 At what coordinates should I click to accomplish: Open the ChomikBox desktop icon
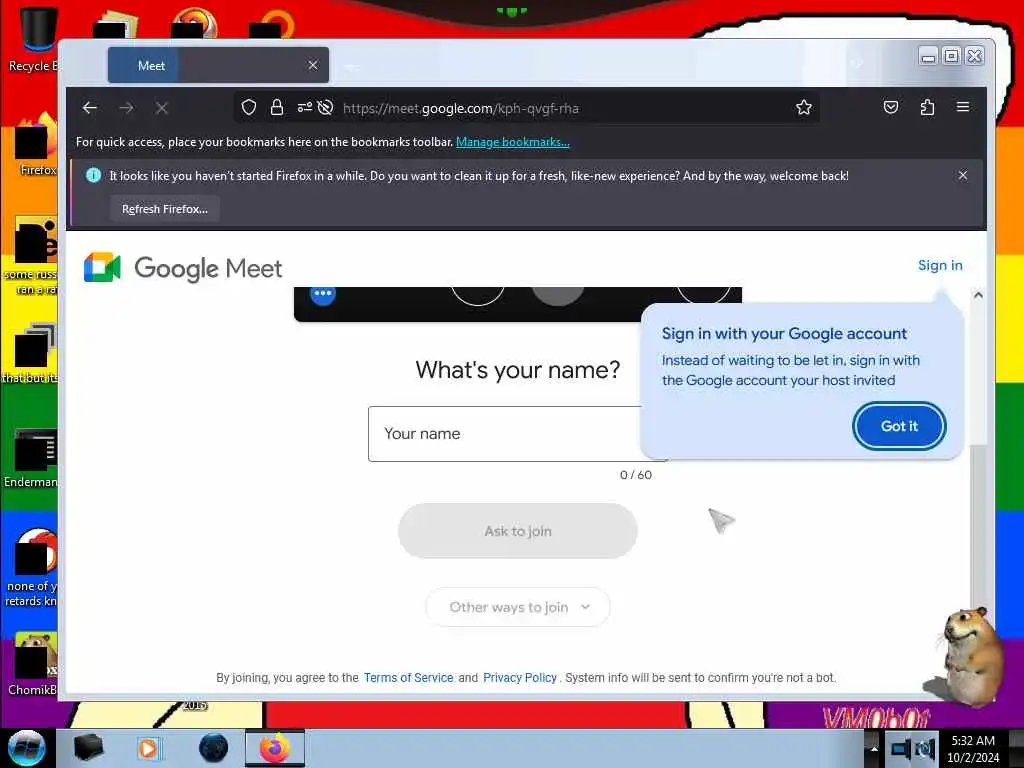[33, 664]
